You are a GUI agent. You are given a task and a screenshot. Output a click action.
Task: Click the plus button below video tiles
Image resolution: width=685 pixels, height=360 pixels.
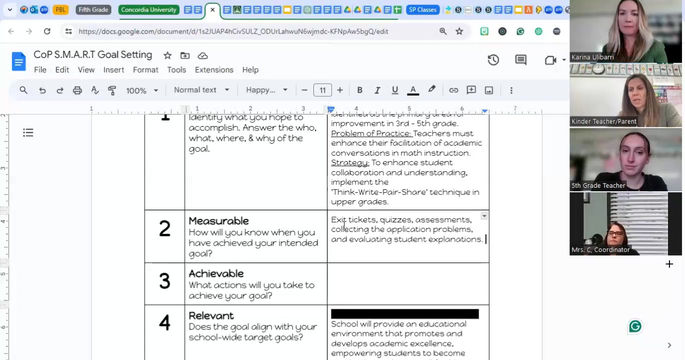[x=669, y=264]
